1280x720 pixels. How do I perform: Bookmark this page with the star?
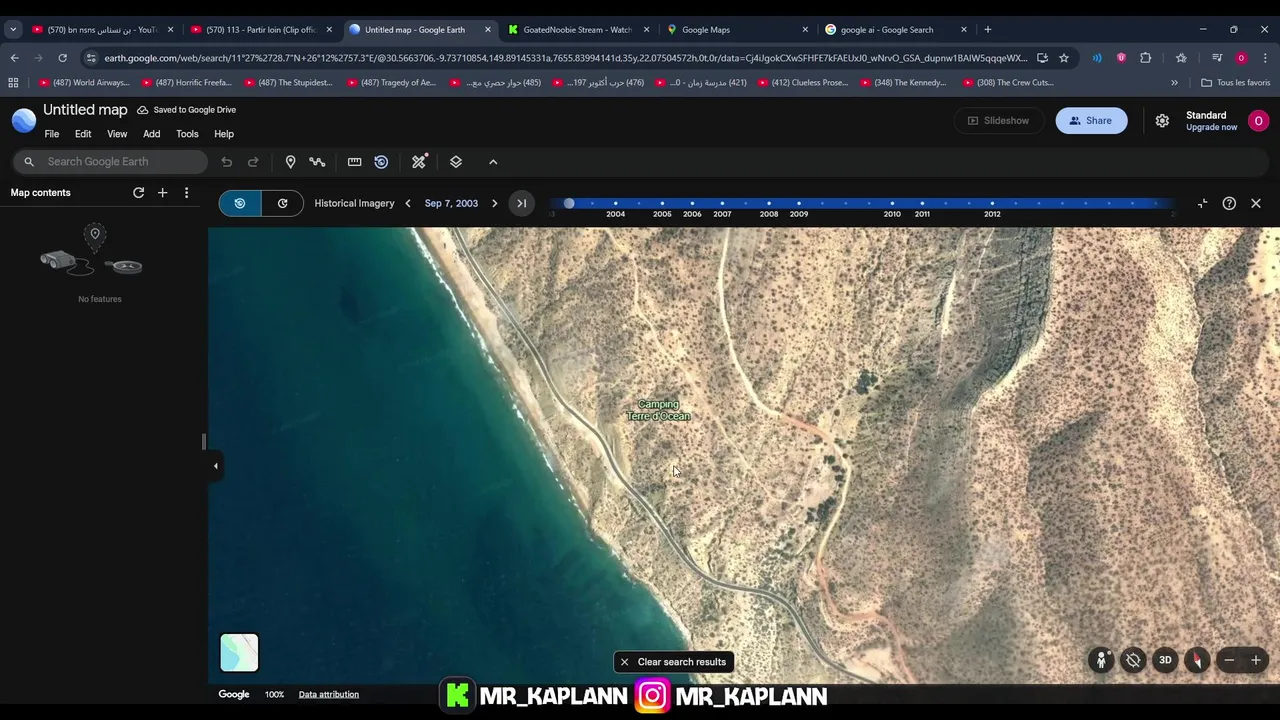pyautogui.click(x=1064, y=58)
